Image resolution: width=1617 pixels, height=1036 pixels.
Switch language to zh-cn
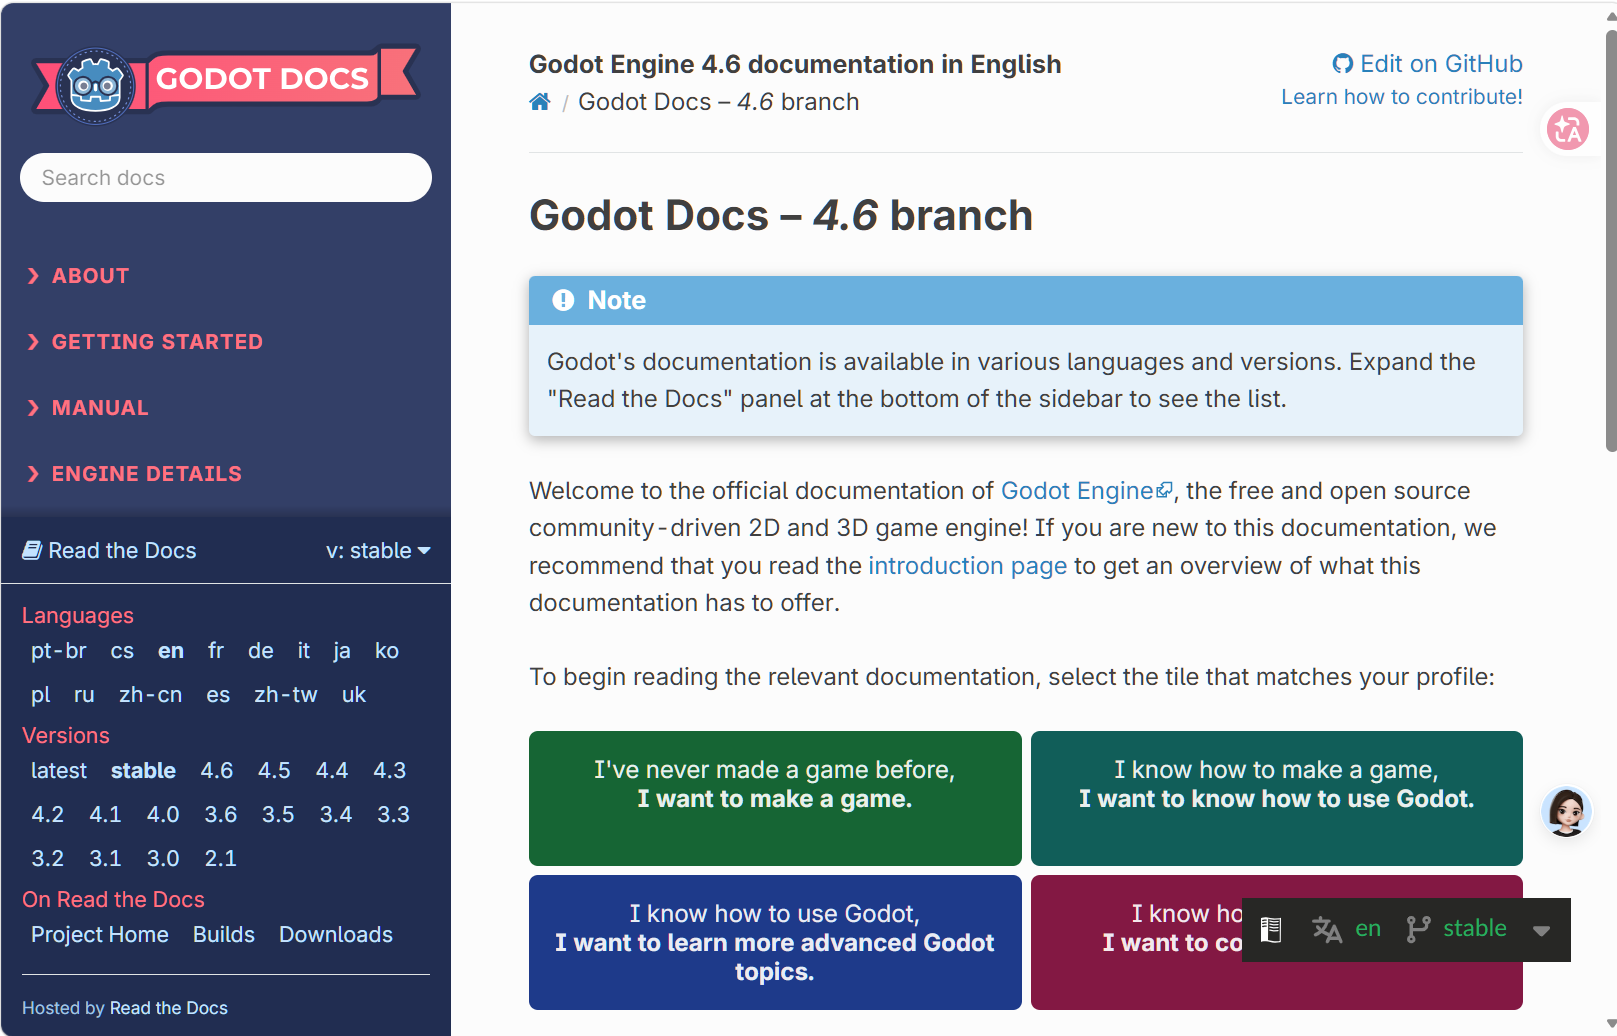(151, 695)
